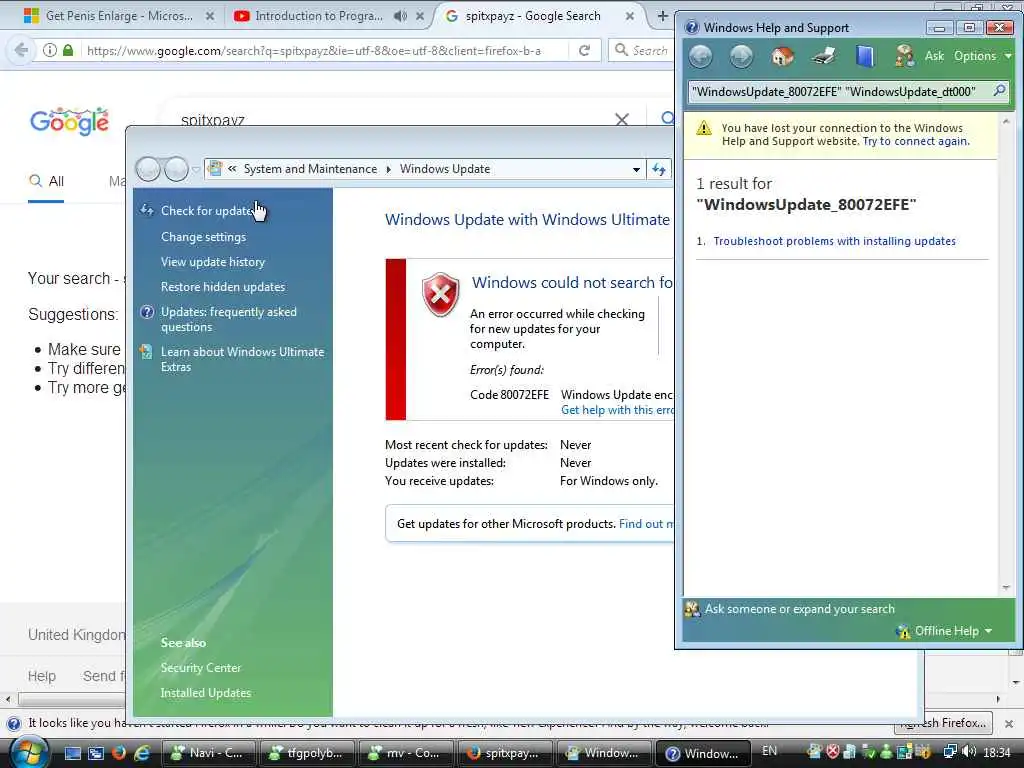The height and width of the screenshot is (768, 1024).
Task: Open Security Center under See also
Action: [200, 667]
